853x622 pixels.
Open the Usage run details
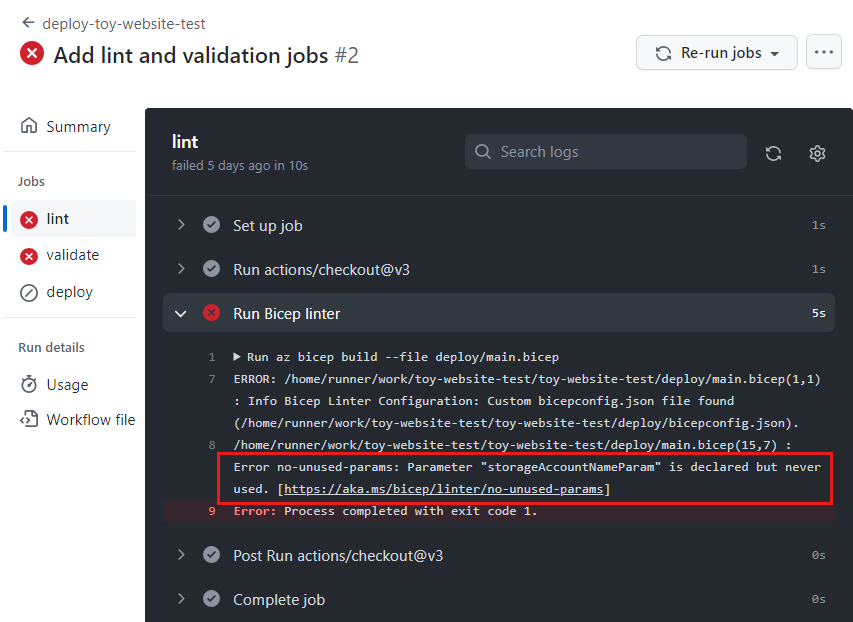point(69,385)
